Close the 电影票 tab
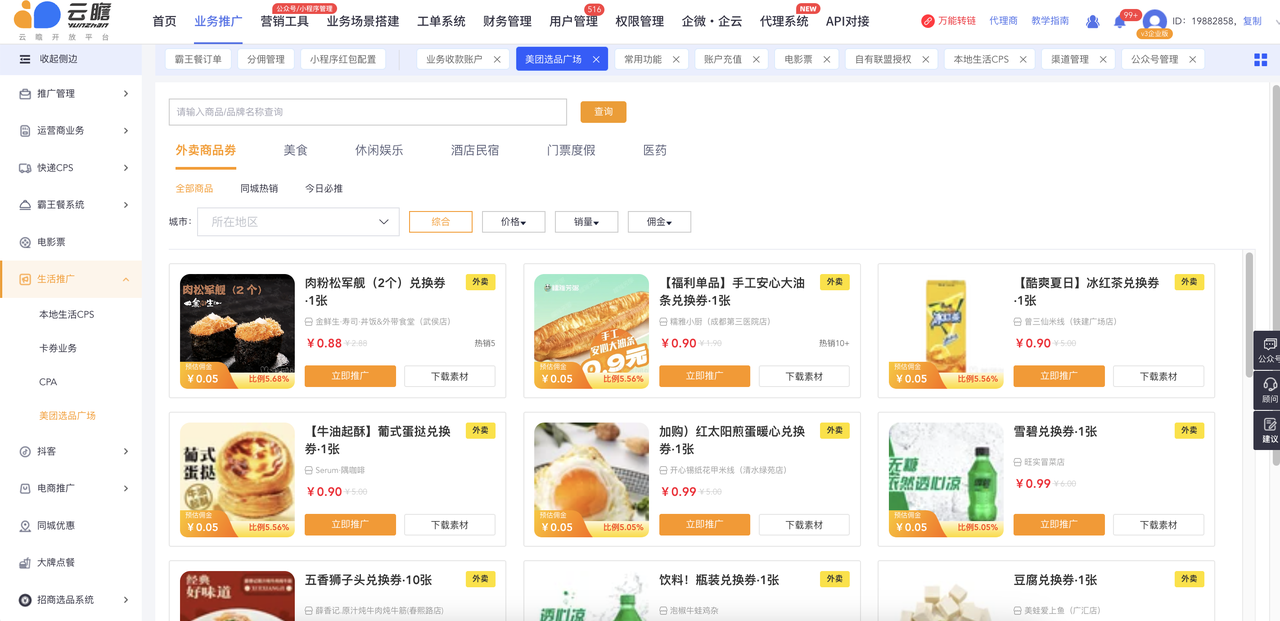Viewport: 1280px width, 621px height. [x=827, y=60]
